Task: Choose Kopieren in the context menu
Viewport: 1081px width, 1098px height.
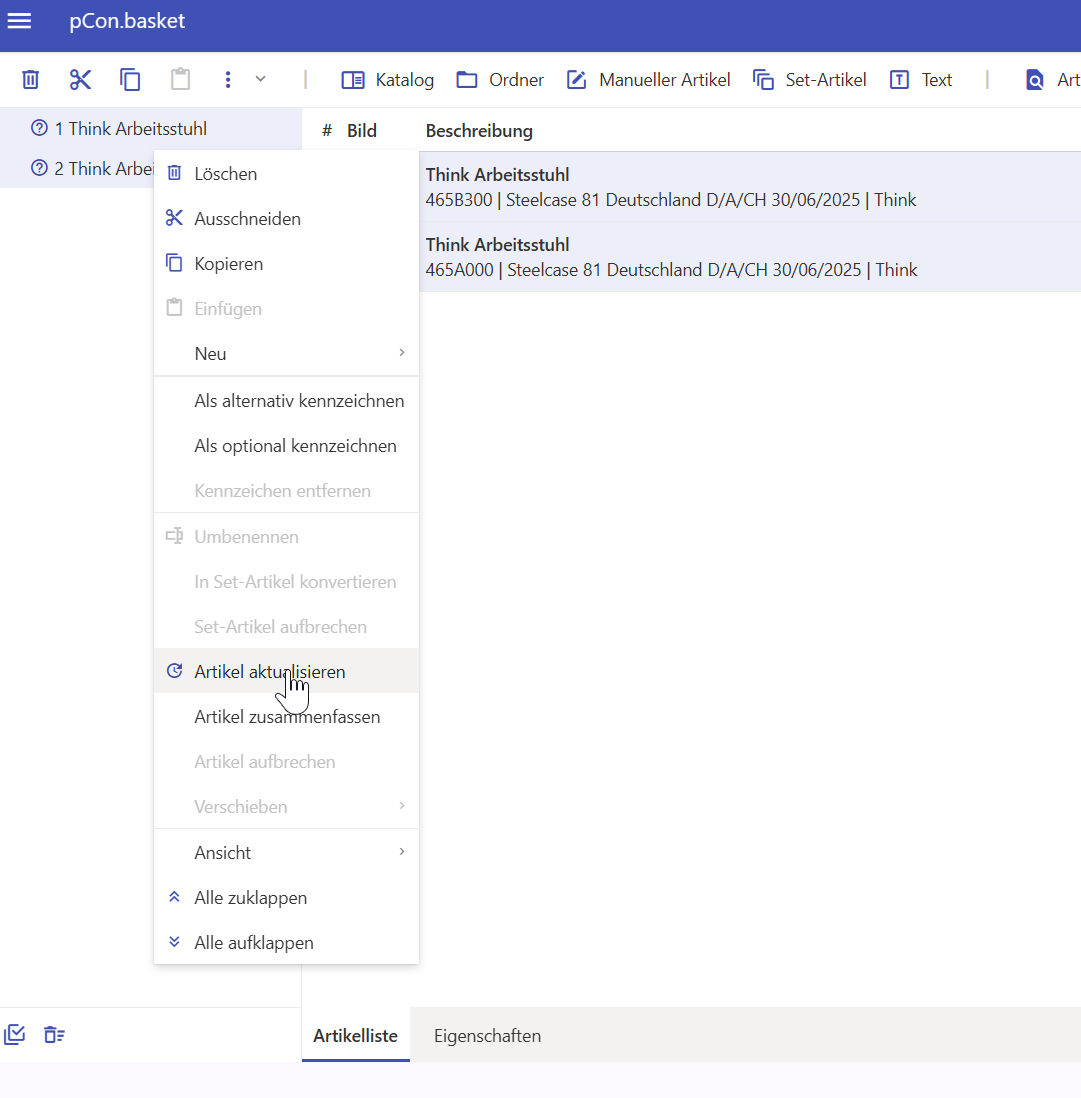Action: coord(286,263)
